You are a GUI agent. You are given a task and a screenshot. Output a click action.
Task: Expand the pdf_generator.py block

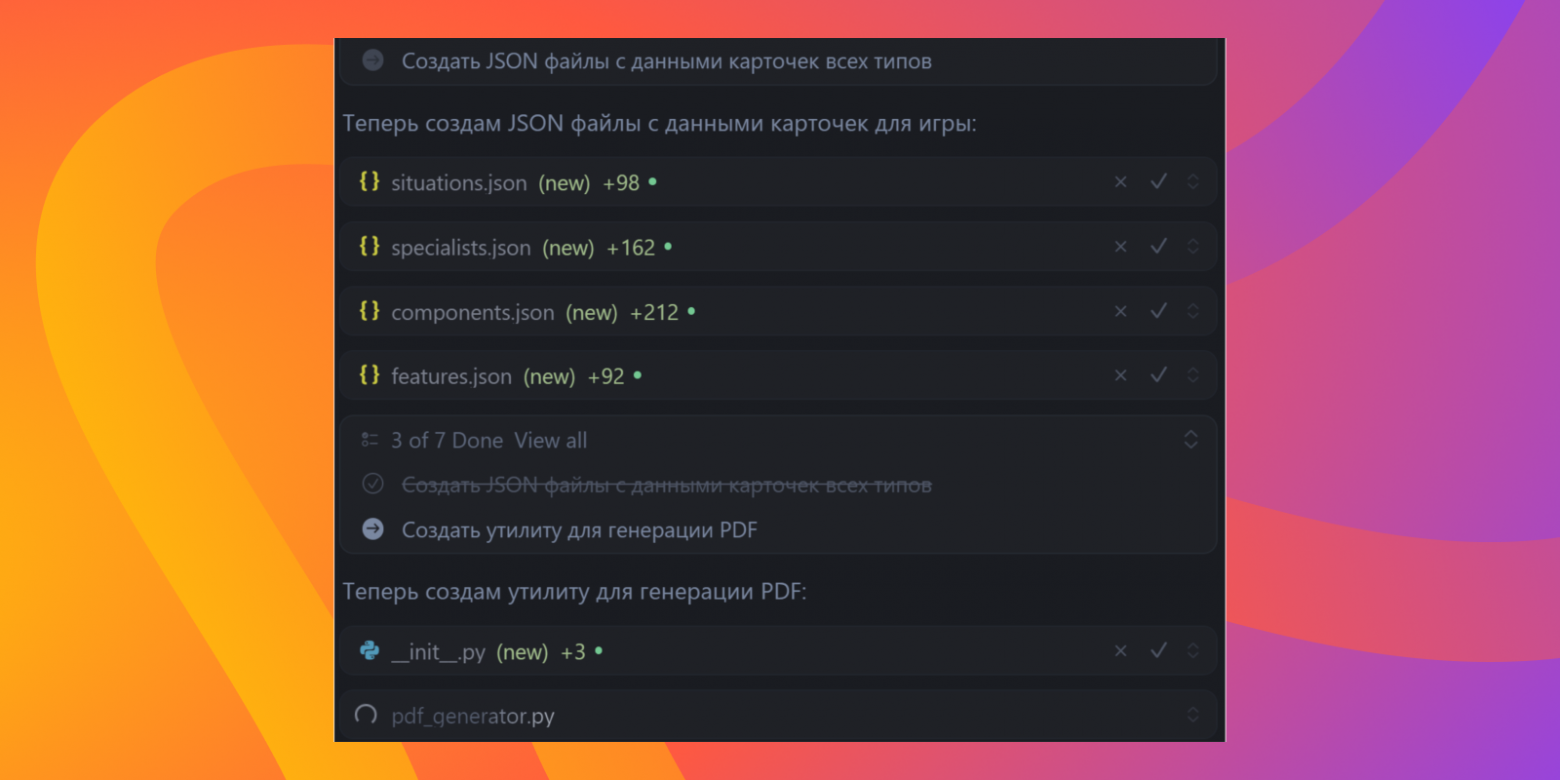(1192, 715)
